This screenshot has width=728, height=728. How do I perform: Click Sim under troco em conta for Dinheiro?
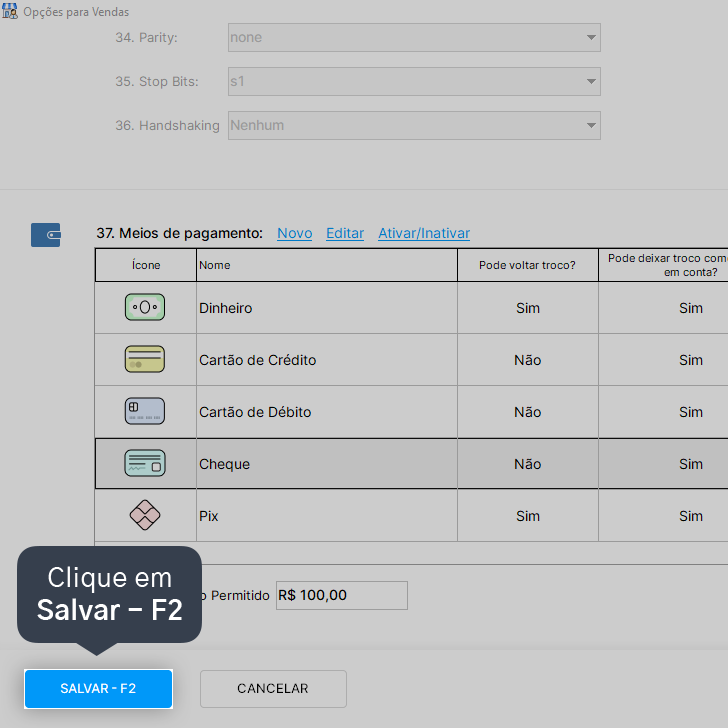(691, 308)
